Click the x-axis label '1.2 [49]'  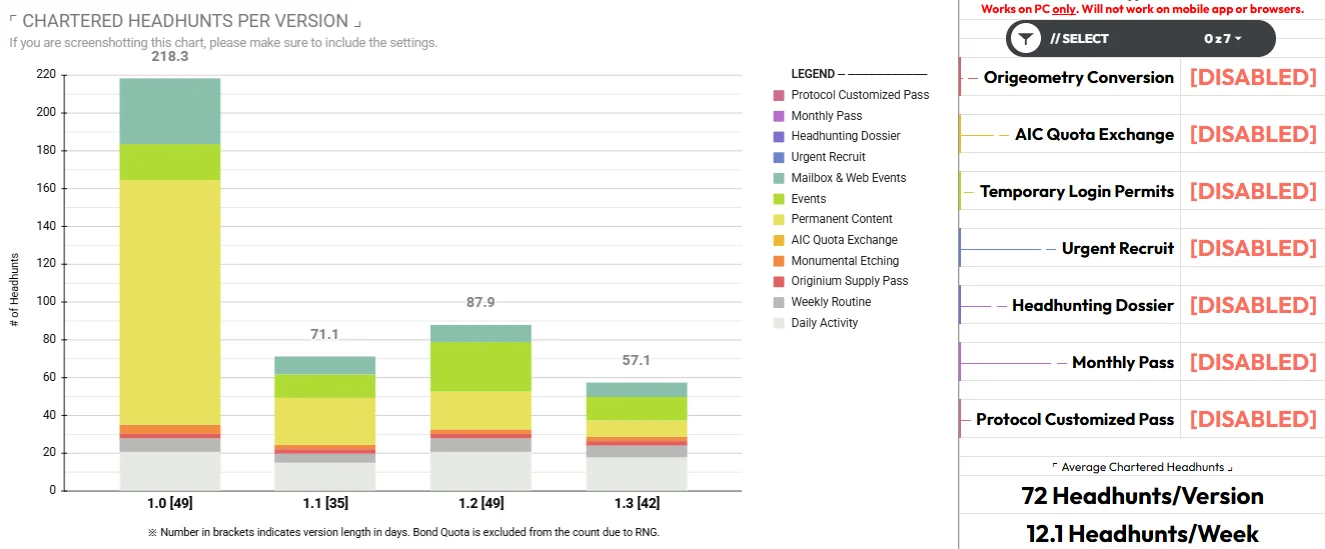click(481, 505)
